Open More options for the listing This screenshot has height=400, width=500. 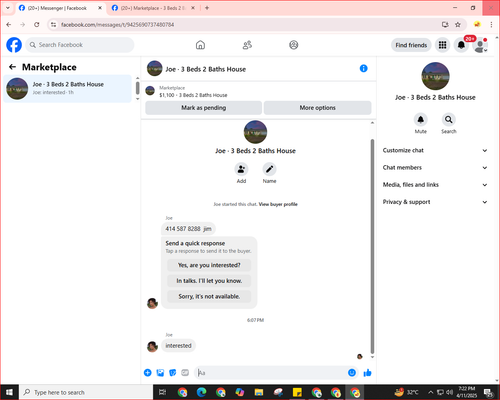pos(317,108)
